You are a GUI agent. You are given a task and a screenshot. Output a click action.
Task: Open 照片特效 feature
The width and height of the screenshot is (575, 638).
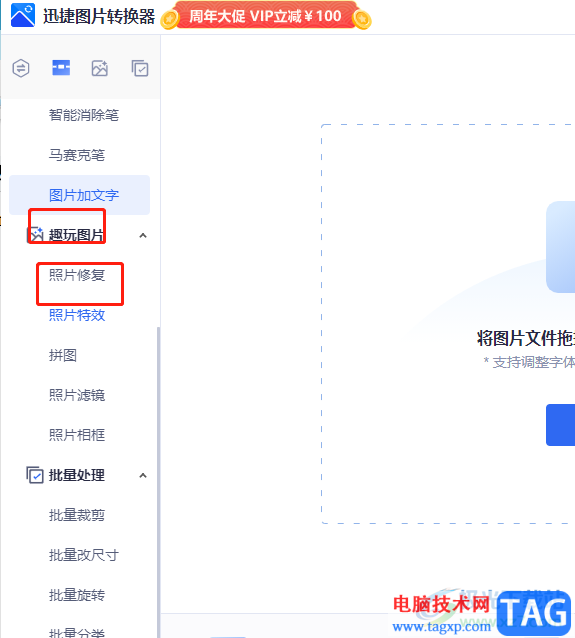77,315
